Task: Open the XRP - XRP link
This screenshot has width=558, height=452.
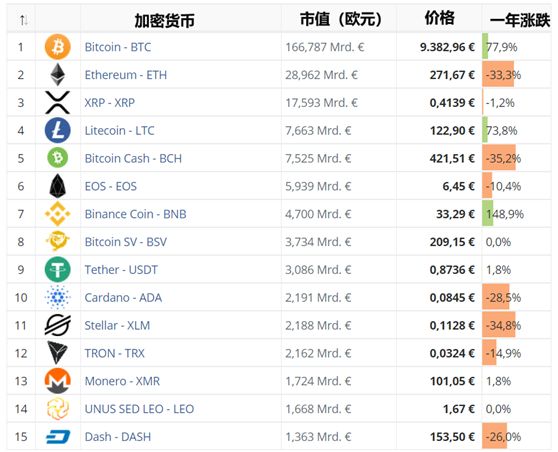Action: [110, 103]
